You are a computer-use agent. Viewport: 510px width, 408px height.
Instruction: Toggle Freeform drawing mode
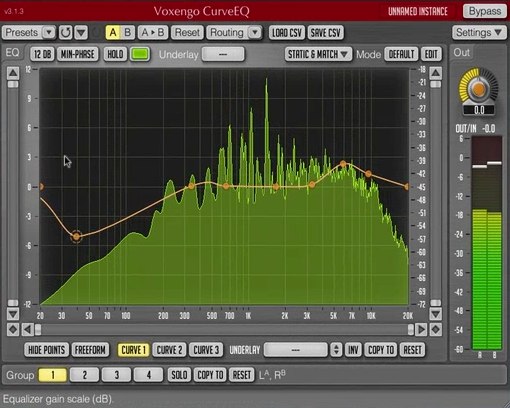(90, 350)
